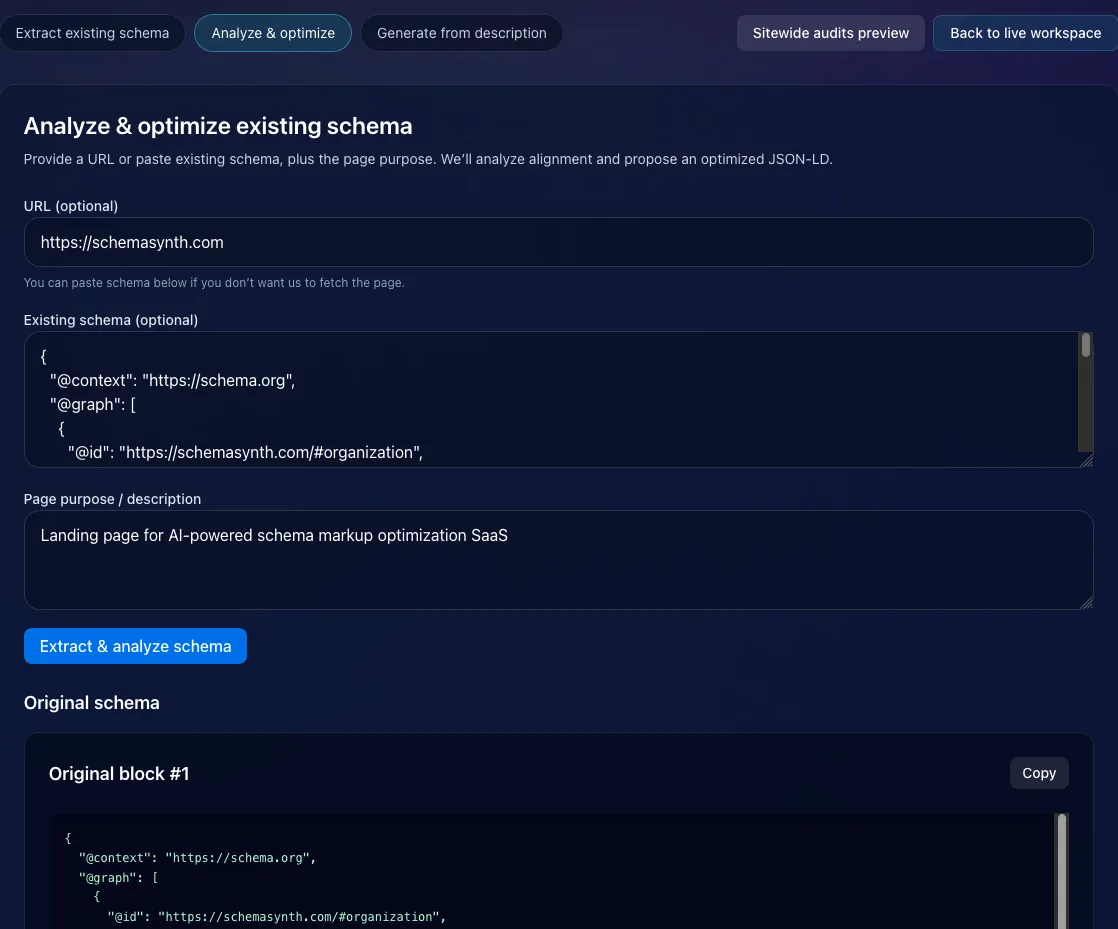Click Back to live workspace button
The width and height of the screenshot is (1118, 929).
coord(1025,33)
